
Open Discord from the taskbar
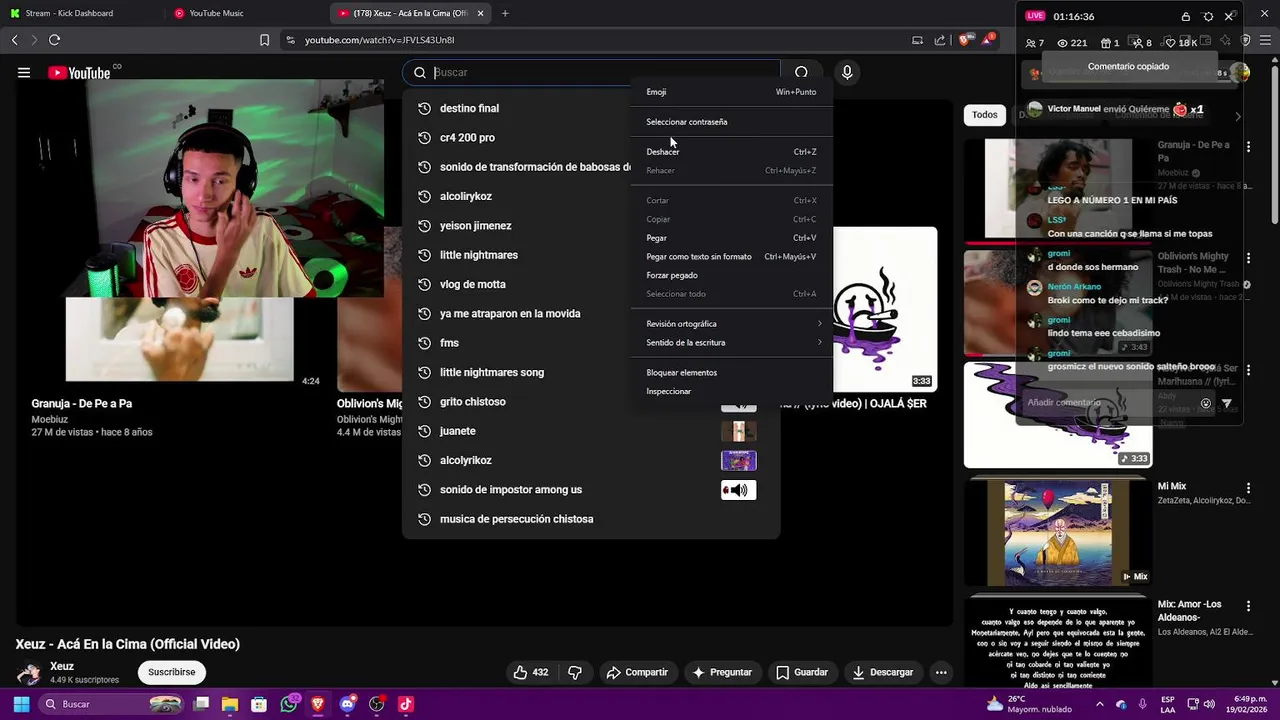pyautogui.click(x=347, y=704)
